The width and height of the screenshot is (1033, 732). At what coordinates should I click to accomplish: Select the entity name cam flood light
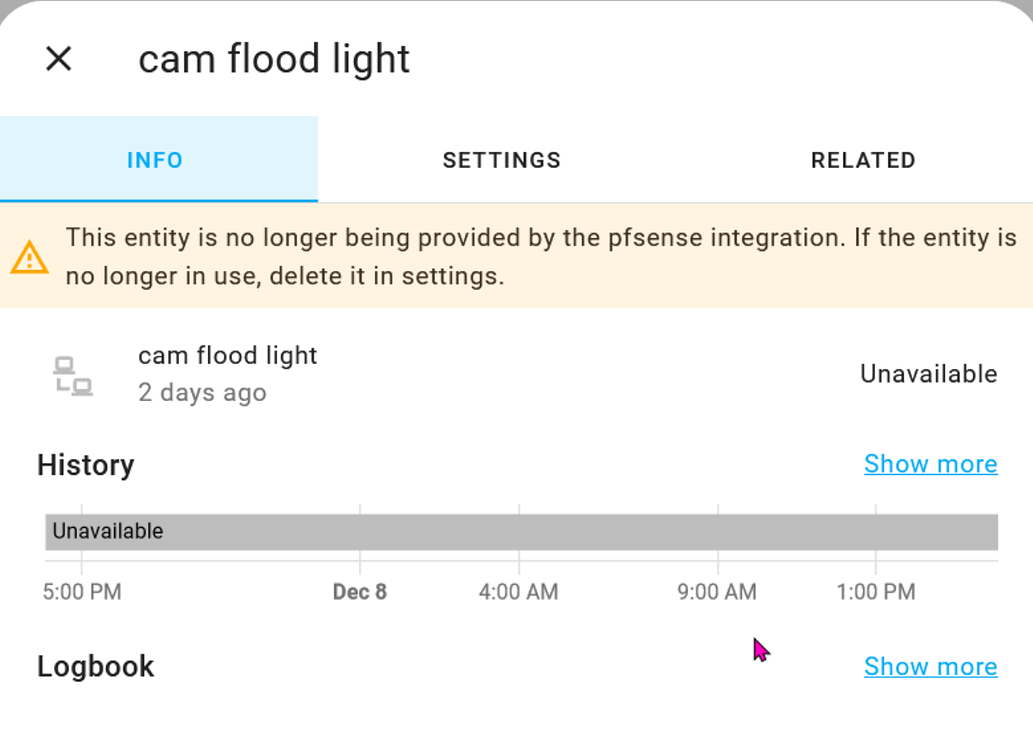227,355
